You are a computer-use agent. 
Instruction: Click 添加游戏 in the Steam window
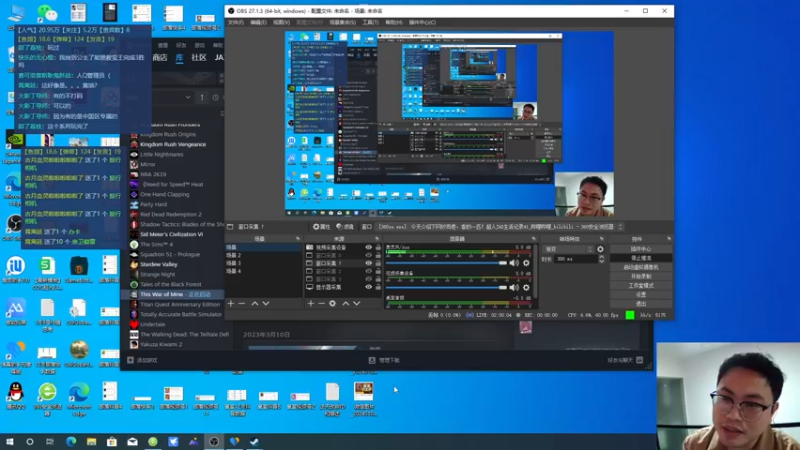click(143, 360)
